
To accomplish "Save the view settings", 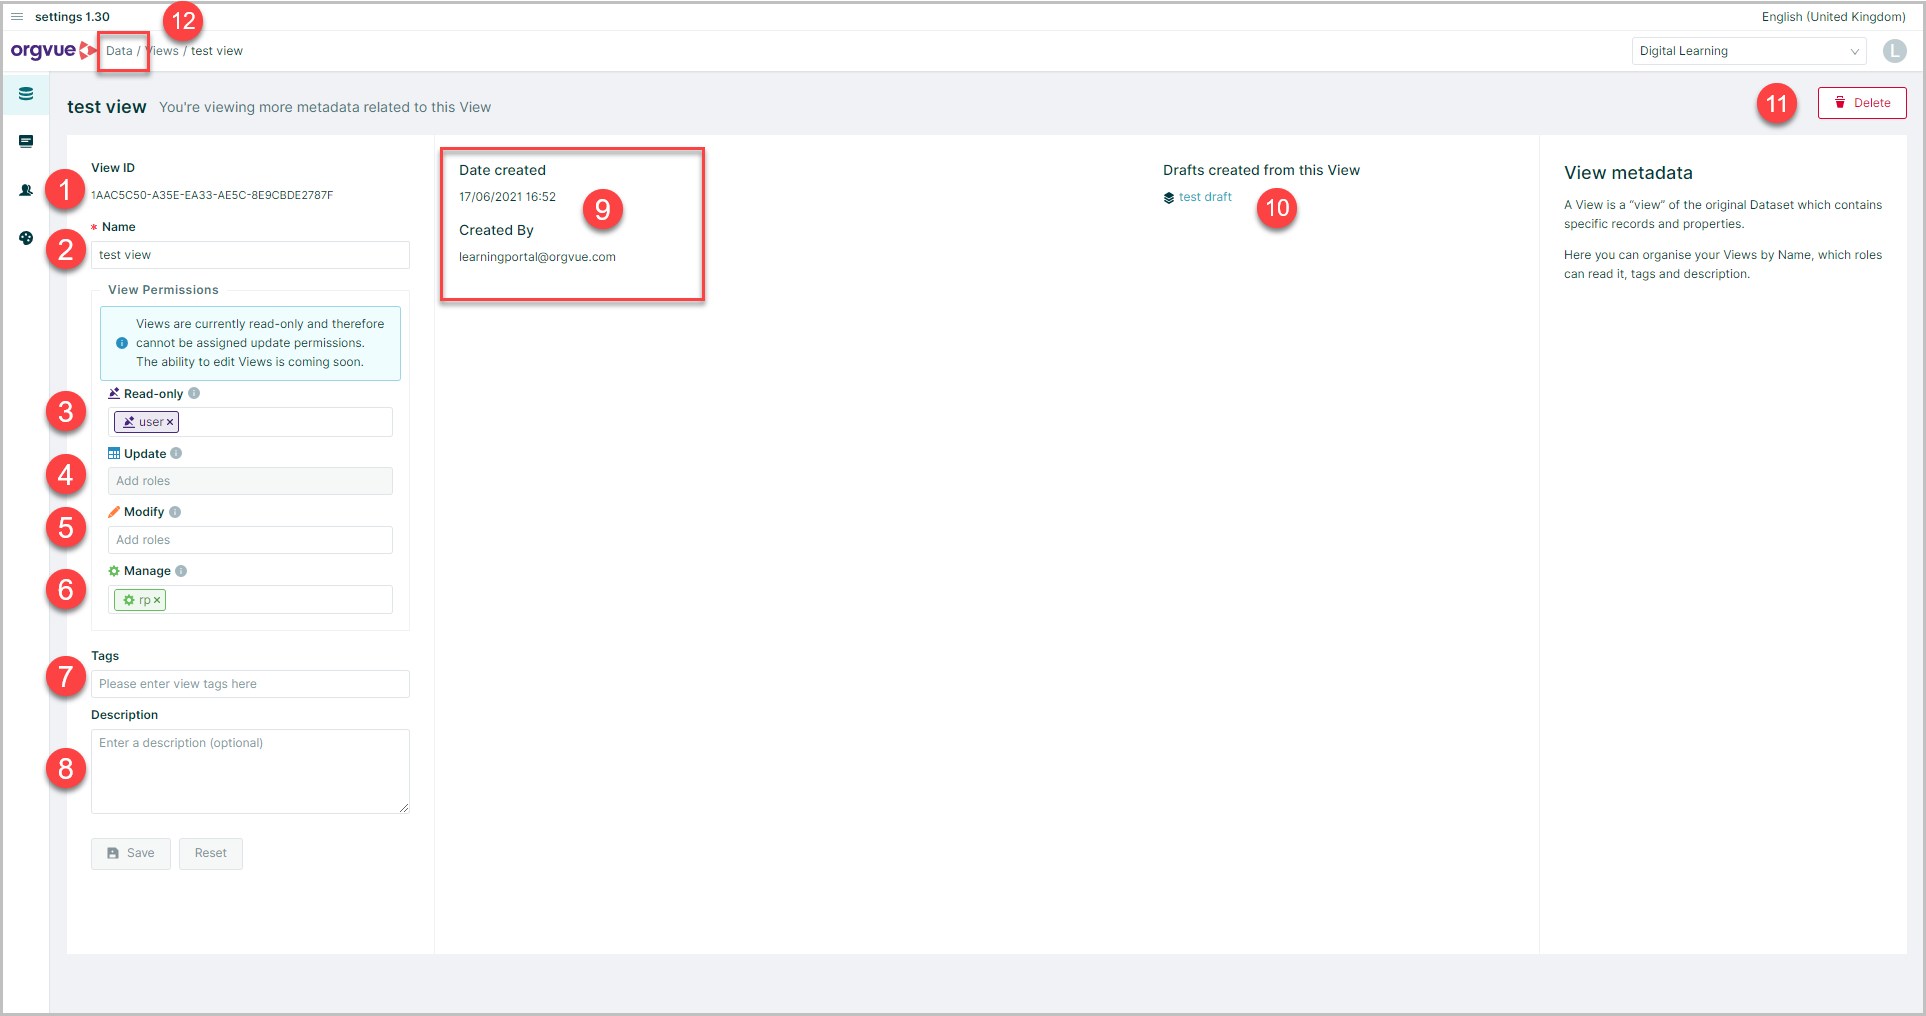I will tap(130, 853).
